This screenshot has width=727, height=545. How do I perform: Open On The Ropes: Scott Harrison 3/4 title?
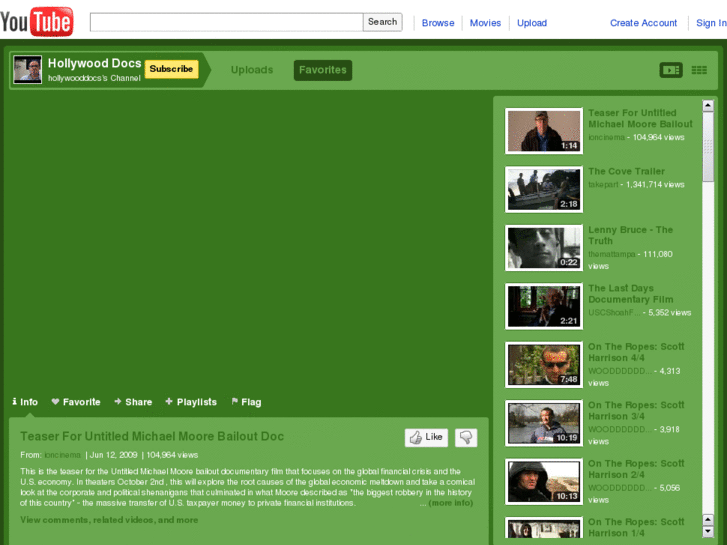[636, 410]
